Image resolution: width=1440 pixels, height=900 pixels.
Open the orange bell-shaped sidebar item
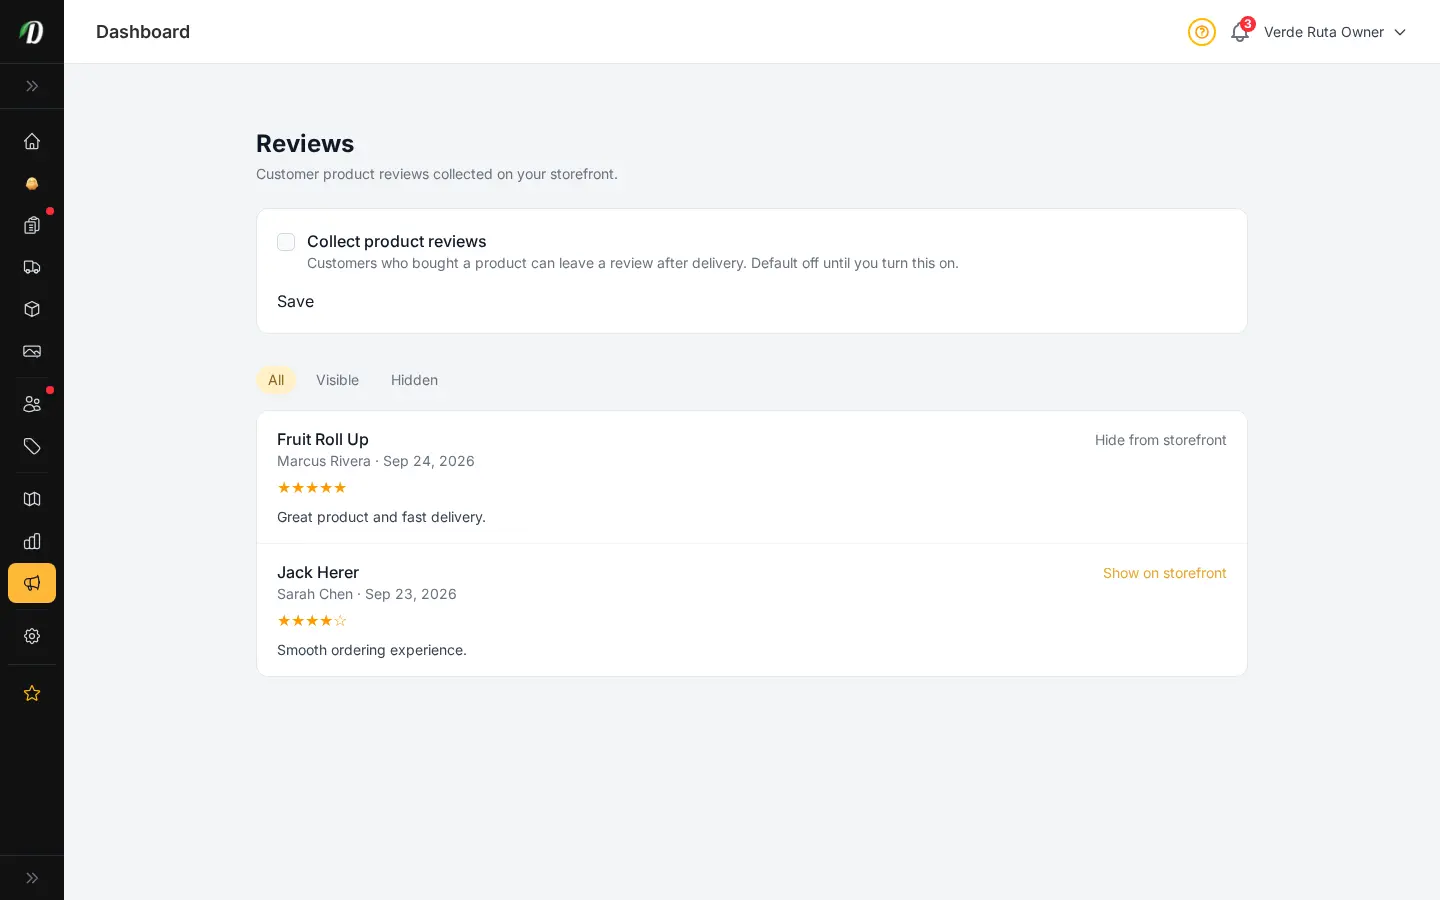32,183
